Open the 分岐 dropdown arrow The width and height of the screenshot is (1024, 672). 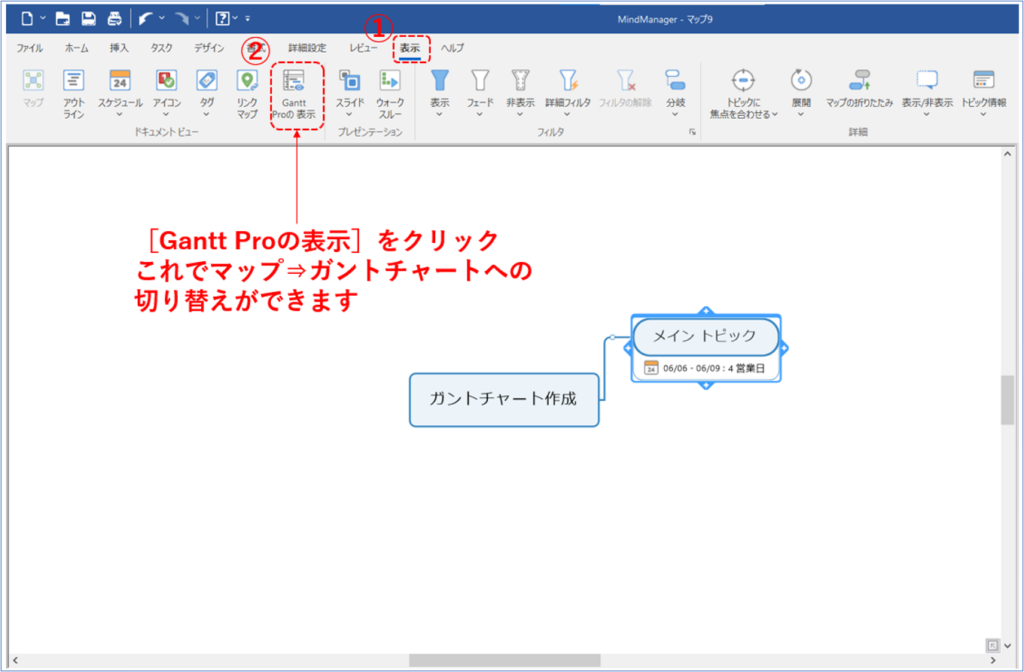(x=675, y=115)
